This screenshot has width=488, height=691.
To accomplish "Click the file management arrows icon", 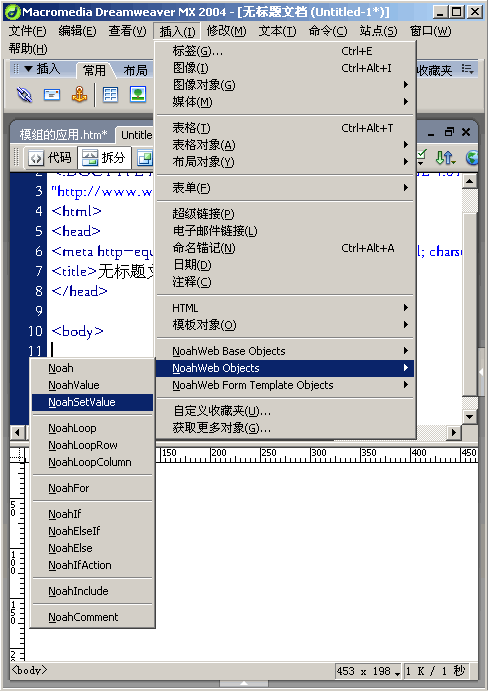I will click(x=445, y=158).
